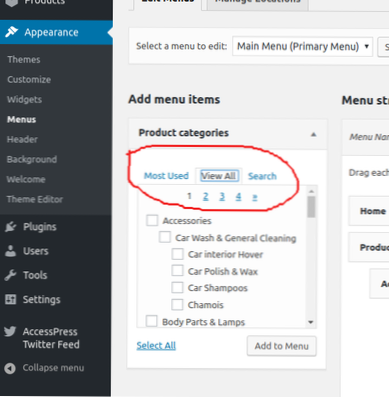The height and width of the screenshot is (397, 389).
Task: Go to category page 4
Action: pyautogui.click(x=238, y=196)
